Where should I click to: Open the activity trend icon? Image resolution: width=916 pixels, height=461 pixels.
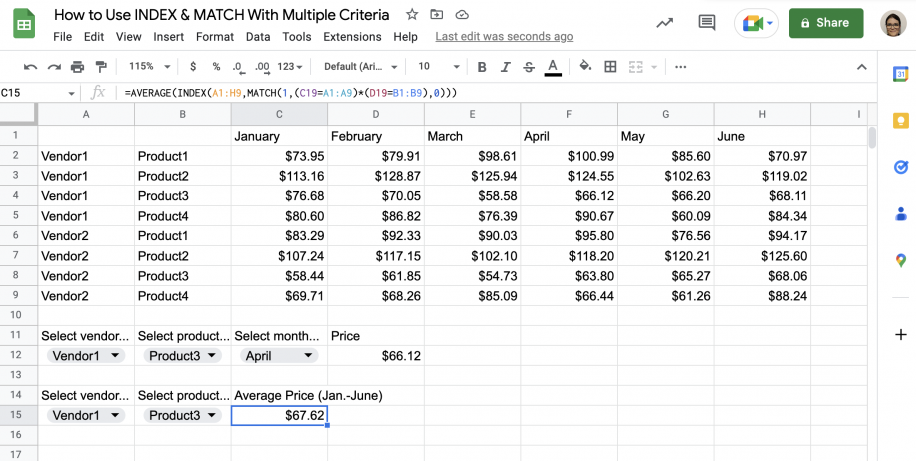click(664, 23)
